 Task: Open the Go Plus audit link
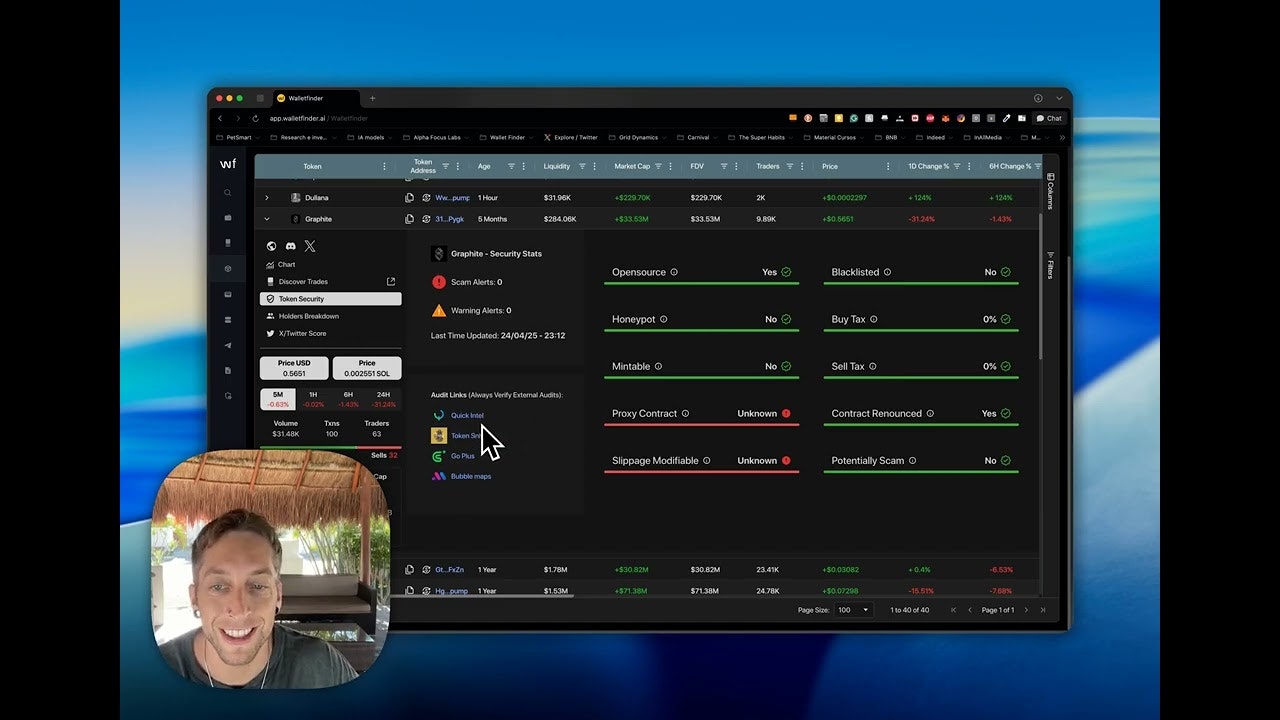click(463, 456)
